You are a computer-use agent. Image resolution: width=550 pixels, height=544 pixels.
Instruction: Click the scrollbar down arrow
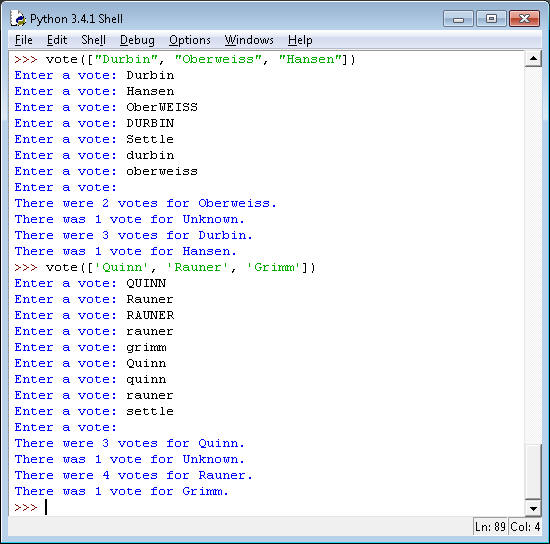pyautogui.click(x=533, y=508)
